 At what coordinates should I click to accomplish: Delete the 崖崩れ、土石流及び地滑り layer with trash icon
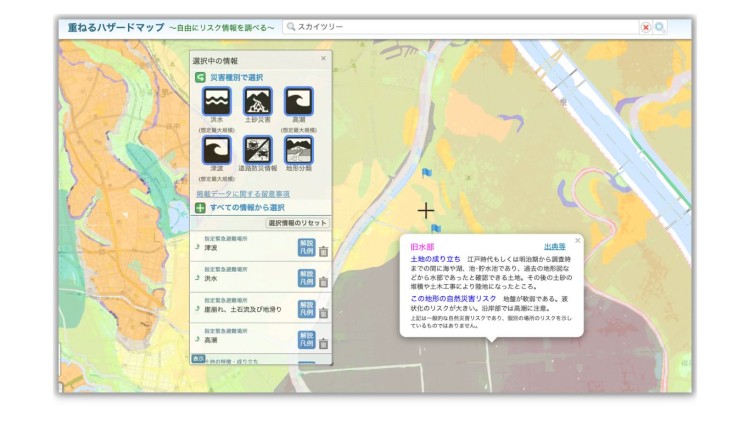(323, 313)
